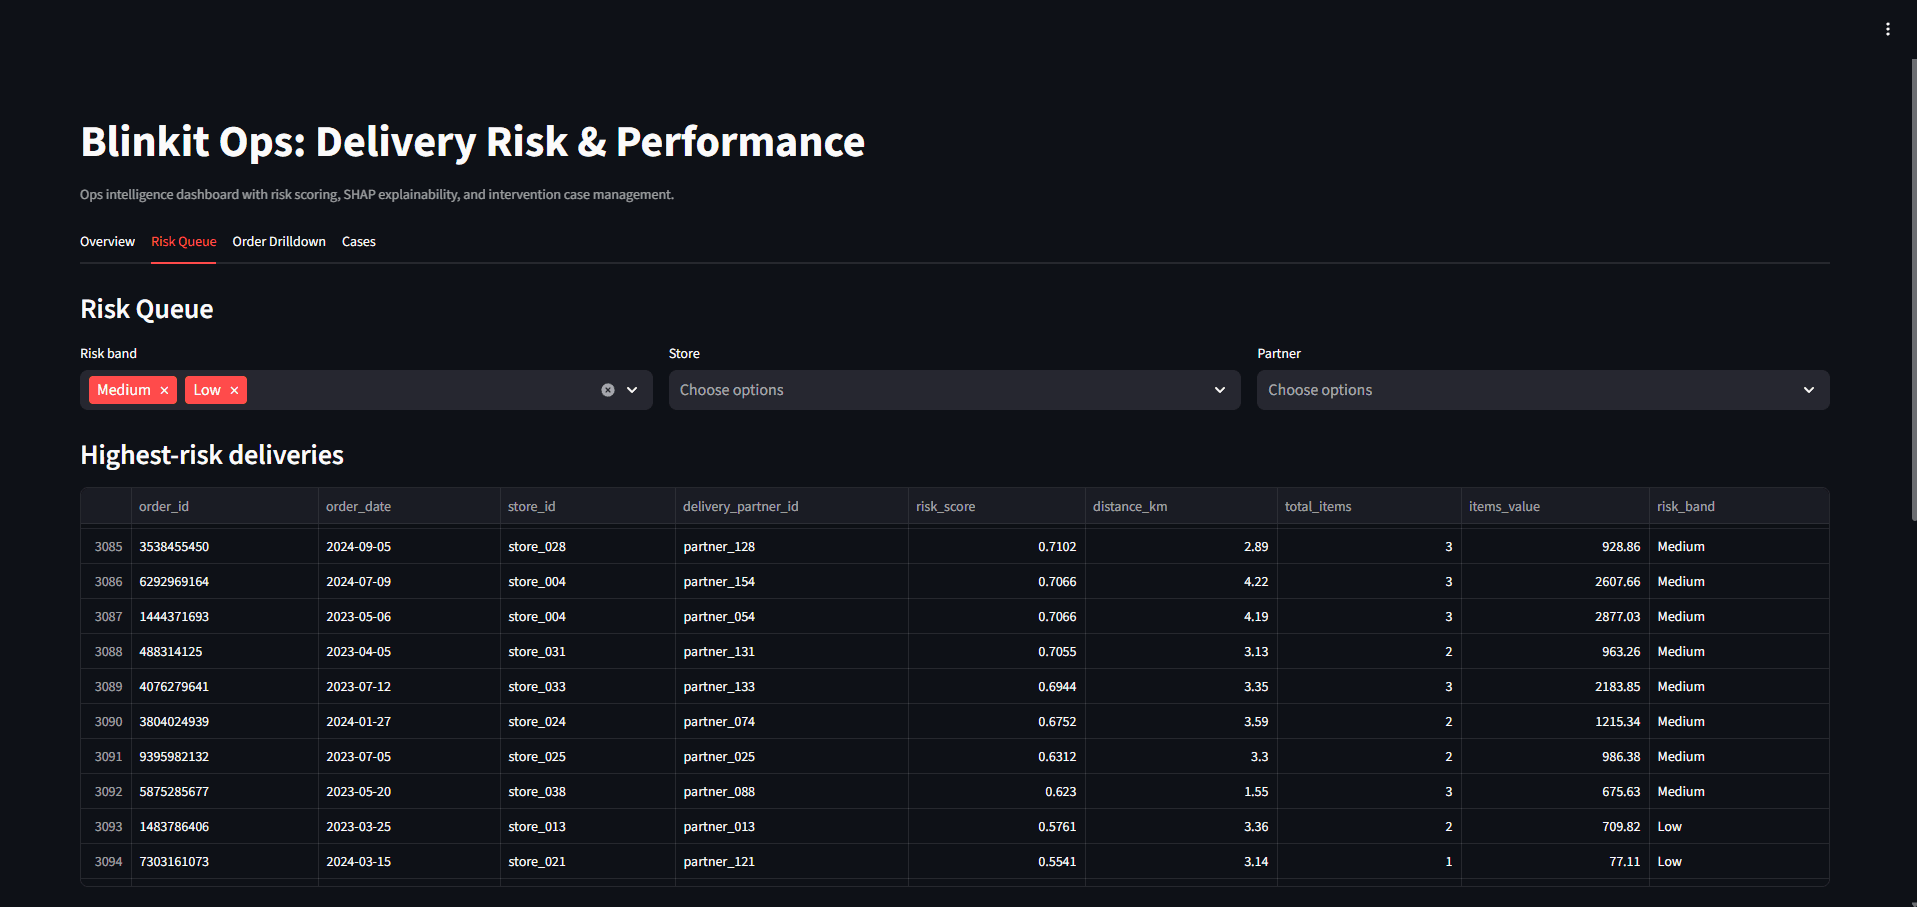The width and height of the screenshot is (1917, 907).
Task: Sort by store_id column header
Action: [x=588, y=506]
